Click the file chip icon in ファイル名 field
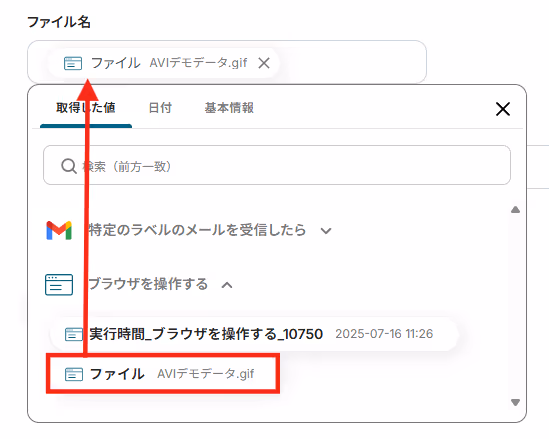Viewport: 549px width, 439px height. [x=73, y=63]
